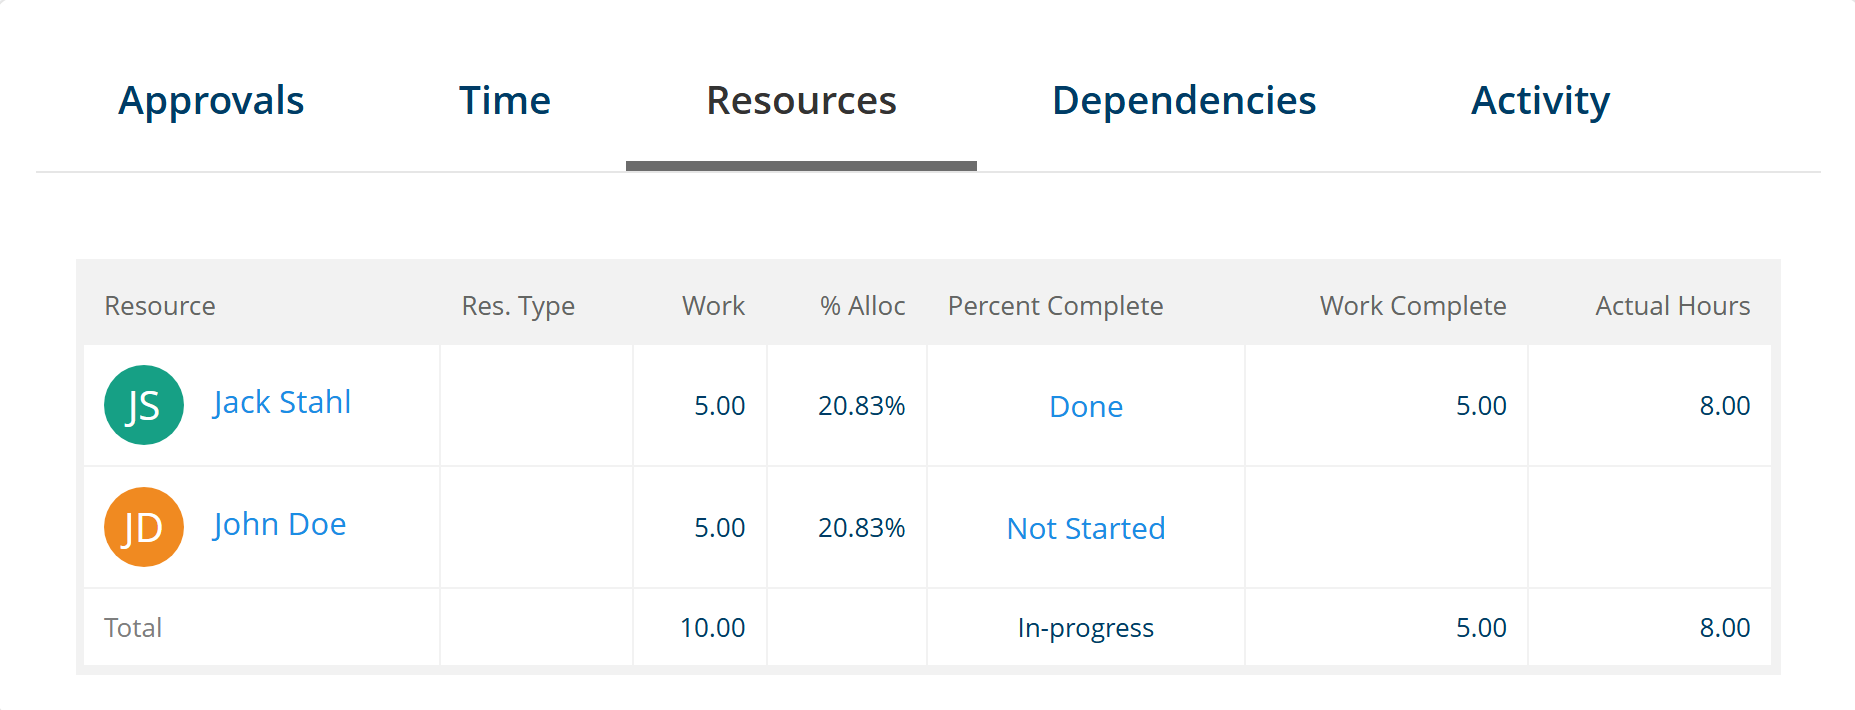Open the Dependencies tab

coord(1184,101)
